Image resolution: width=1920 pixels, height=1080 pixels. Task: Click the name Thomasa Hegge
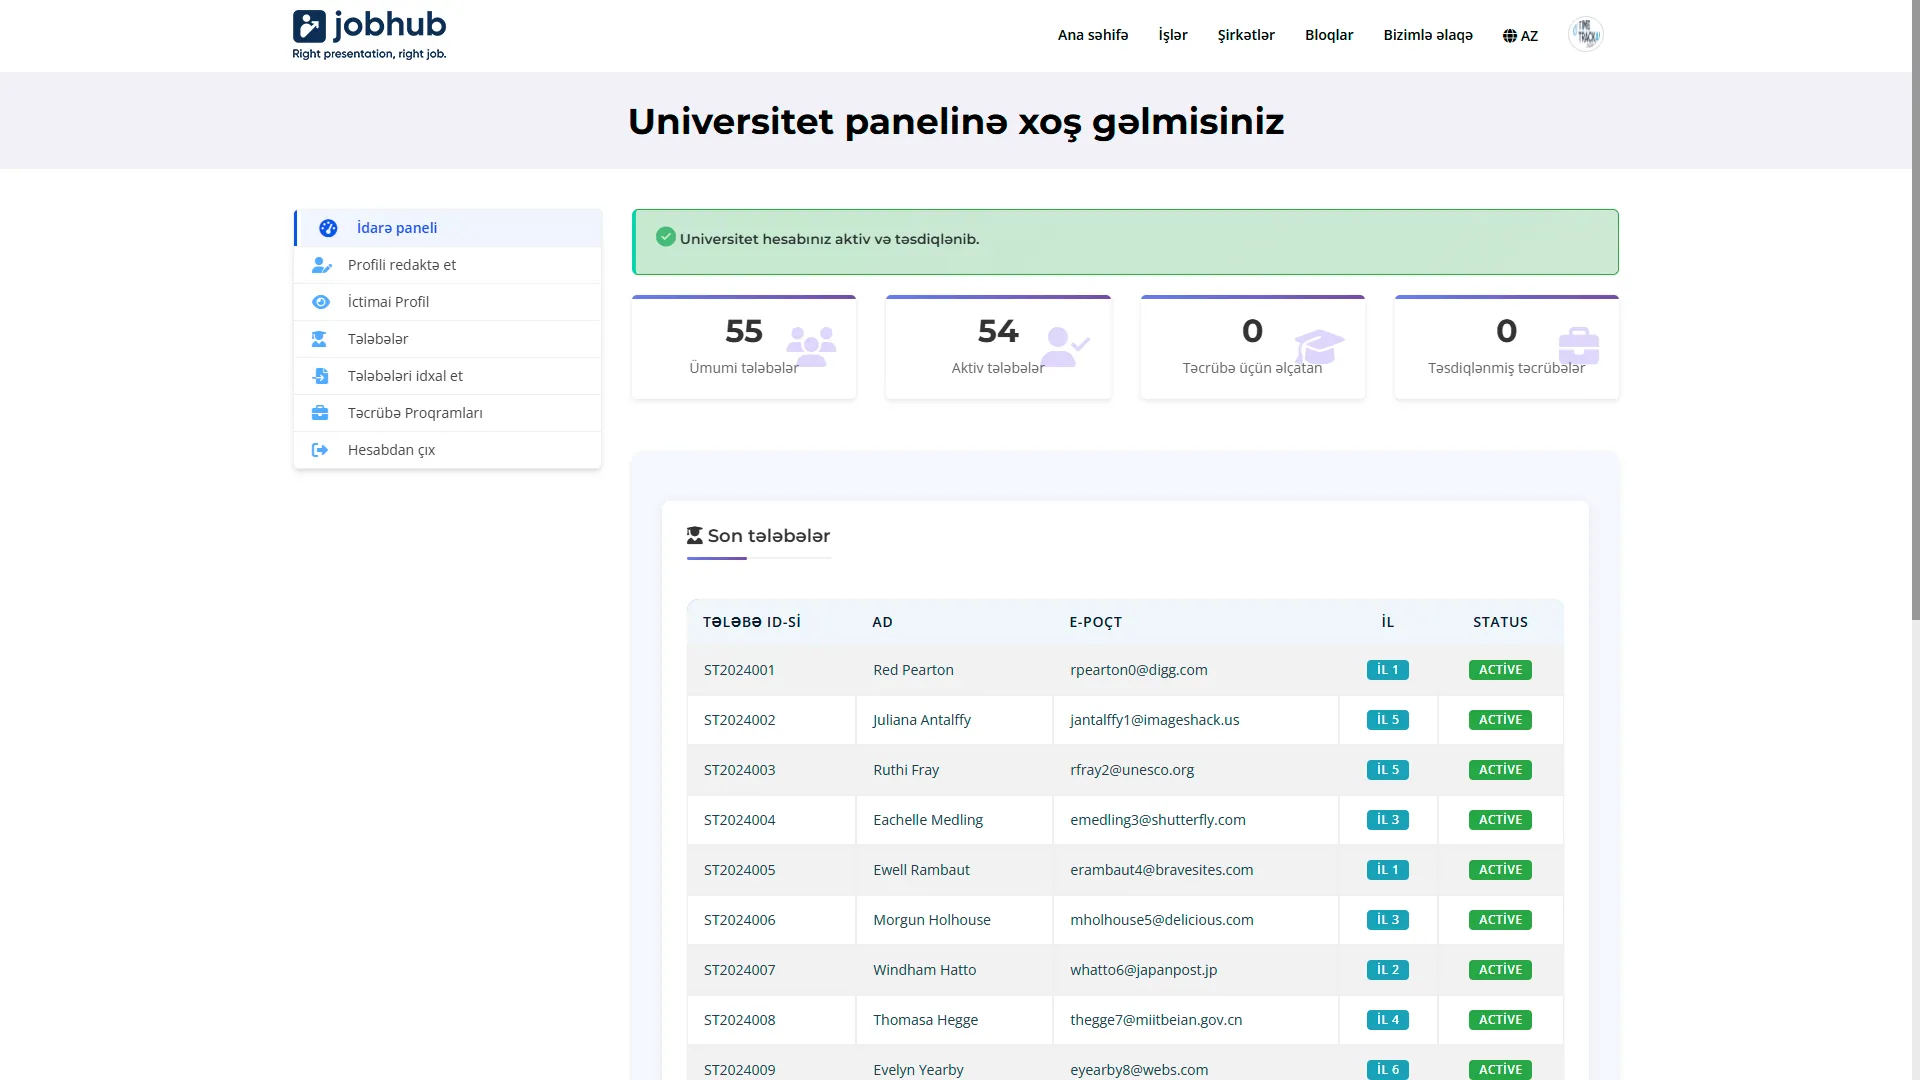pos(925,1020)
